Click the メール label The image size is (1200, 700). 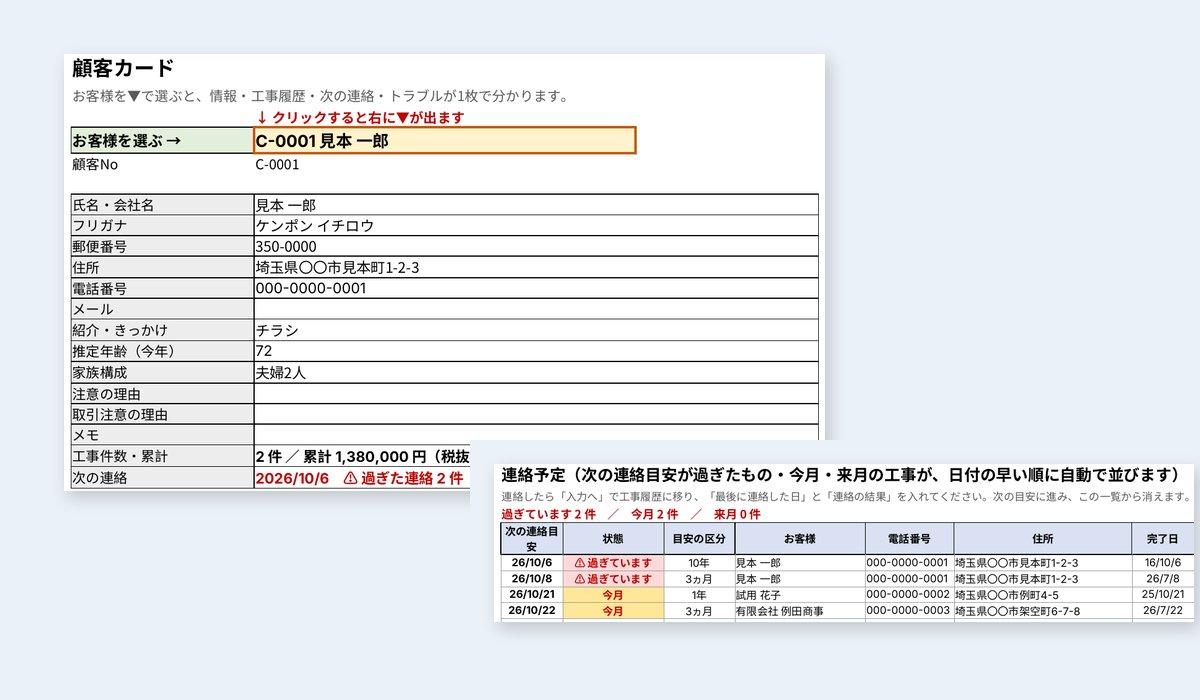click(x=162, y=310)
